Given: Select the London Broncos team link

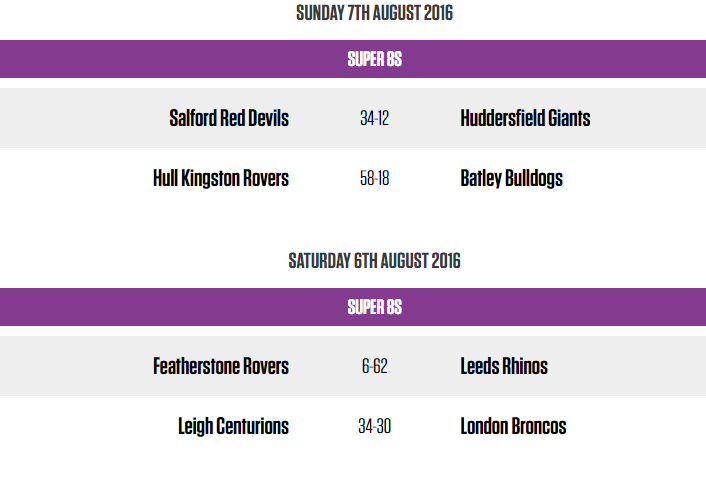Looking at the screenshot, I should pyautogui.click(x=513, y=426).
